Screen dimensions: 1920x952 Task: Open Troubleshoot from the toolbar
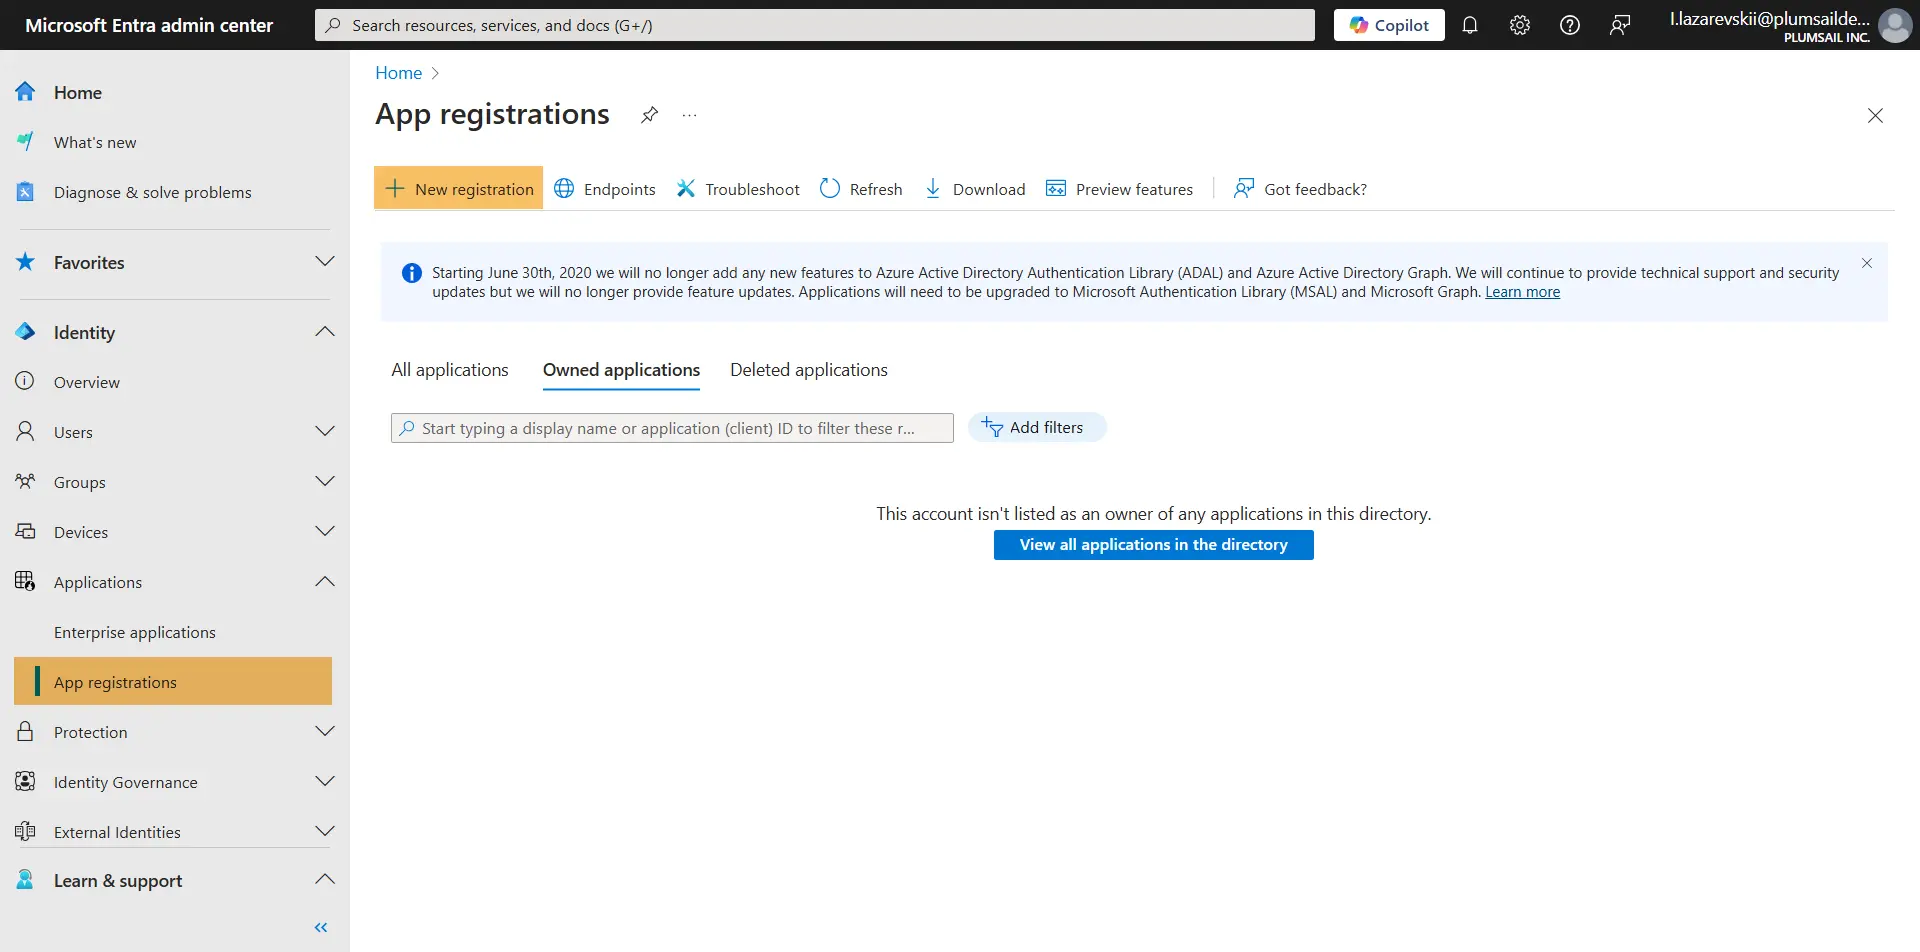pyautogui.click(x=738, y=189)
